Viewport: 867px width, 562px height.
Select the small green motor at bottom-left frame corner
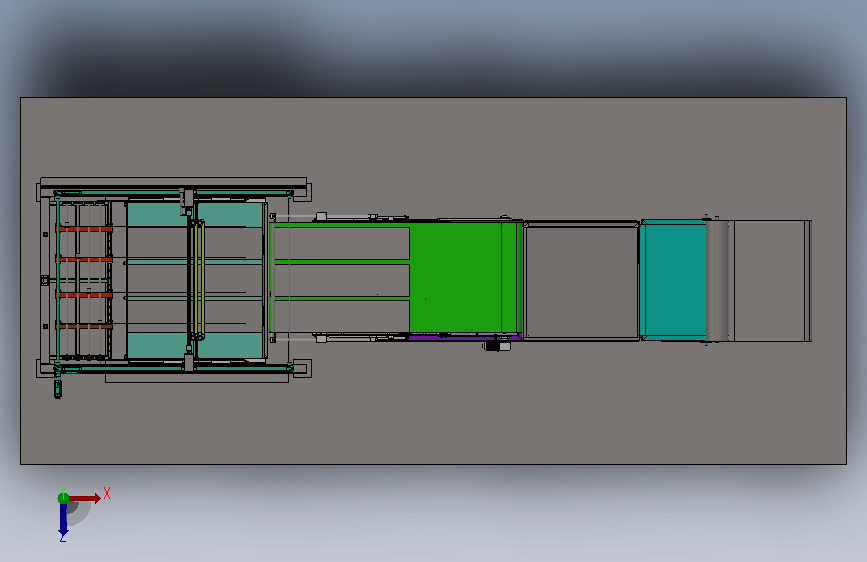(58, 388)
